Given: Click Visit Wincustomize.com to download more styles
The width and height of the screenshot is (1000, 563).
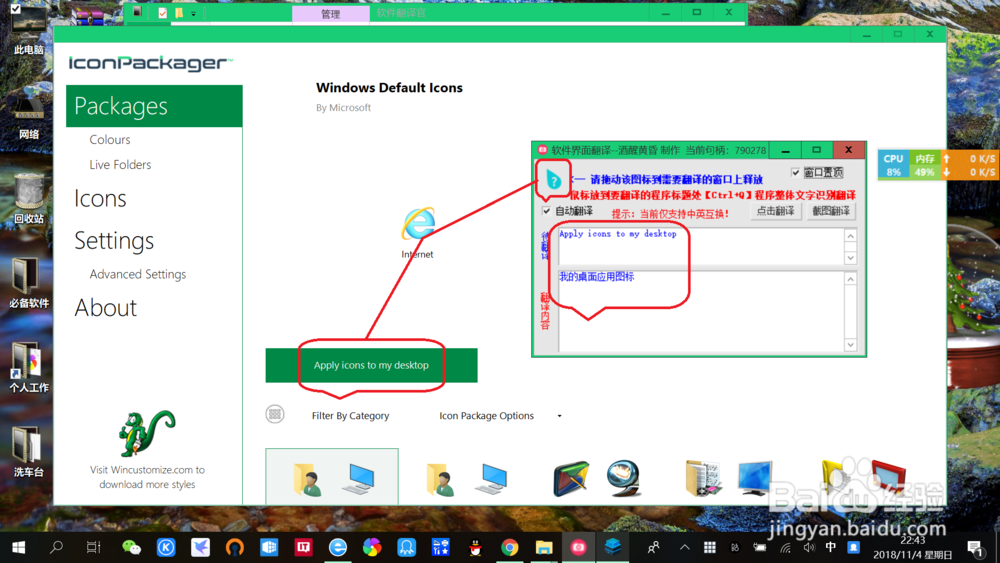Looking at the screenshot, I should point(147,477).
